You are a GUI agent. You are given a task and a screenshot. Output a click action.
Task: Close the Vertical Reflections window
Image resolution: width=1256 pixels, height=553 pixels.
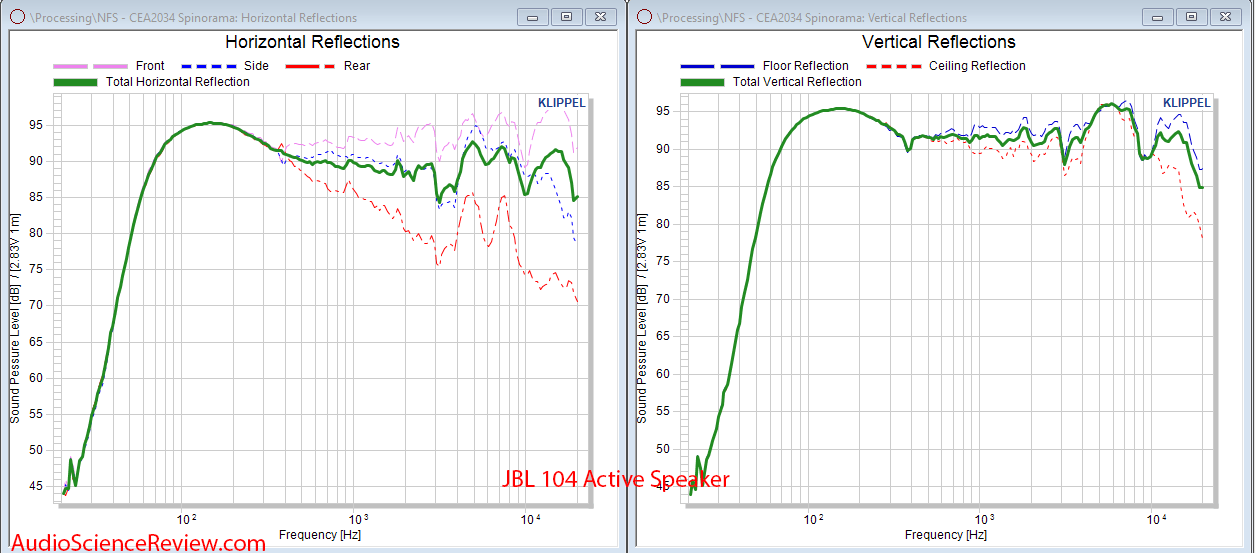[x=1224, y=17]
